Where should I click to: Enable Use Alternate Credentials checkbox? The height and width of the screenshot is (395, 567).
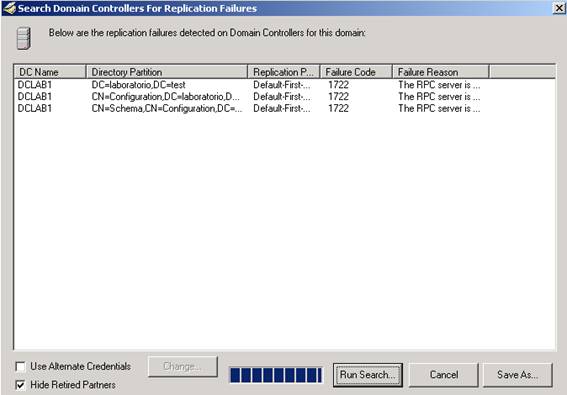21,367
